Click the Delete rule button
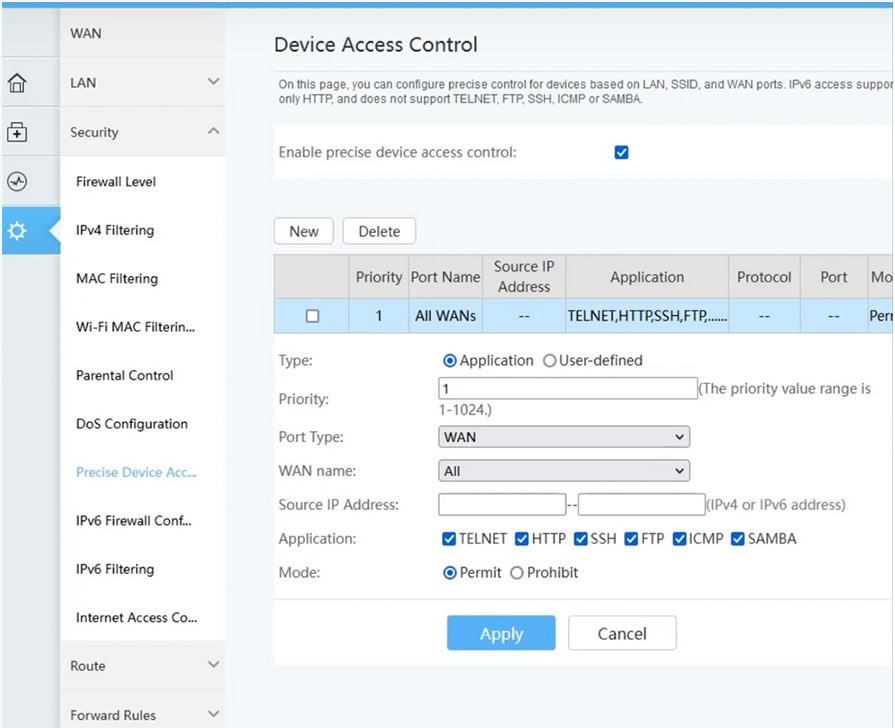 pyautogui.click(x=379, y=231)
